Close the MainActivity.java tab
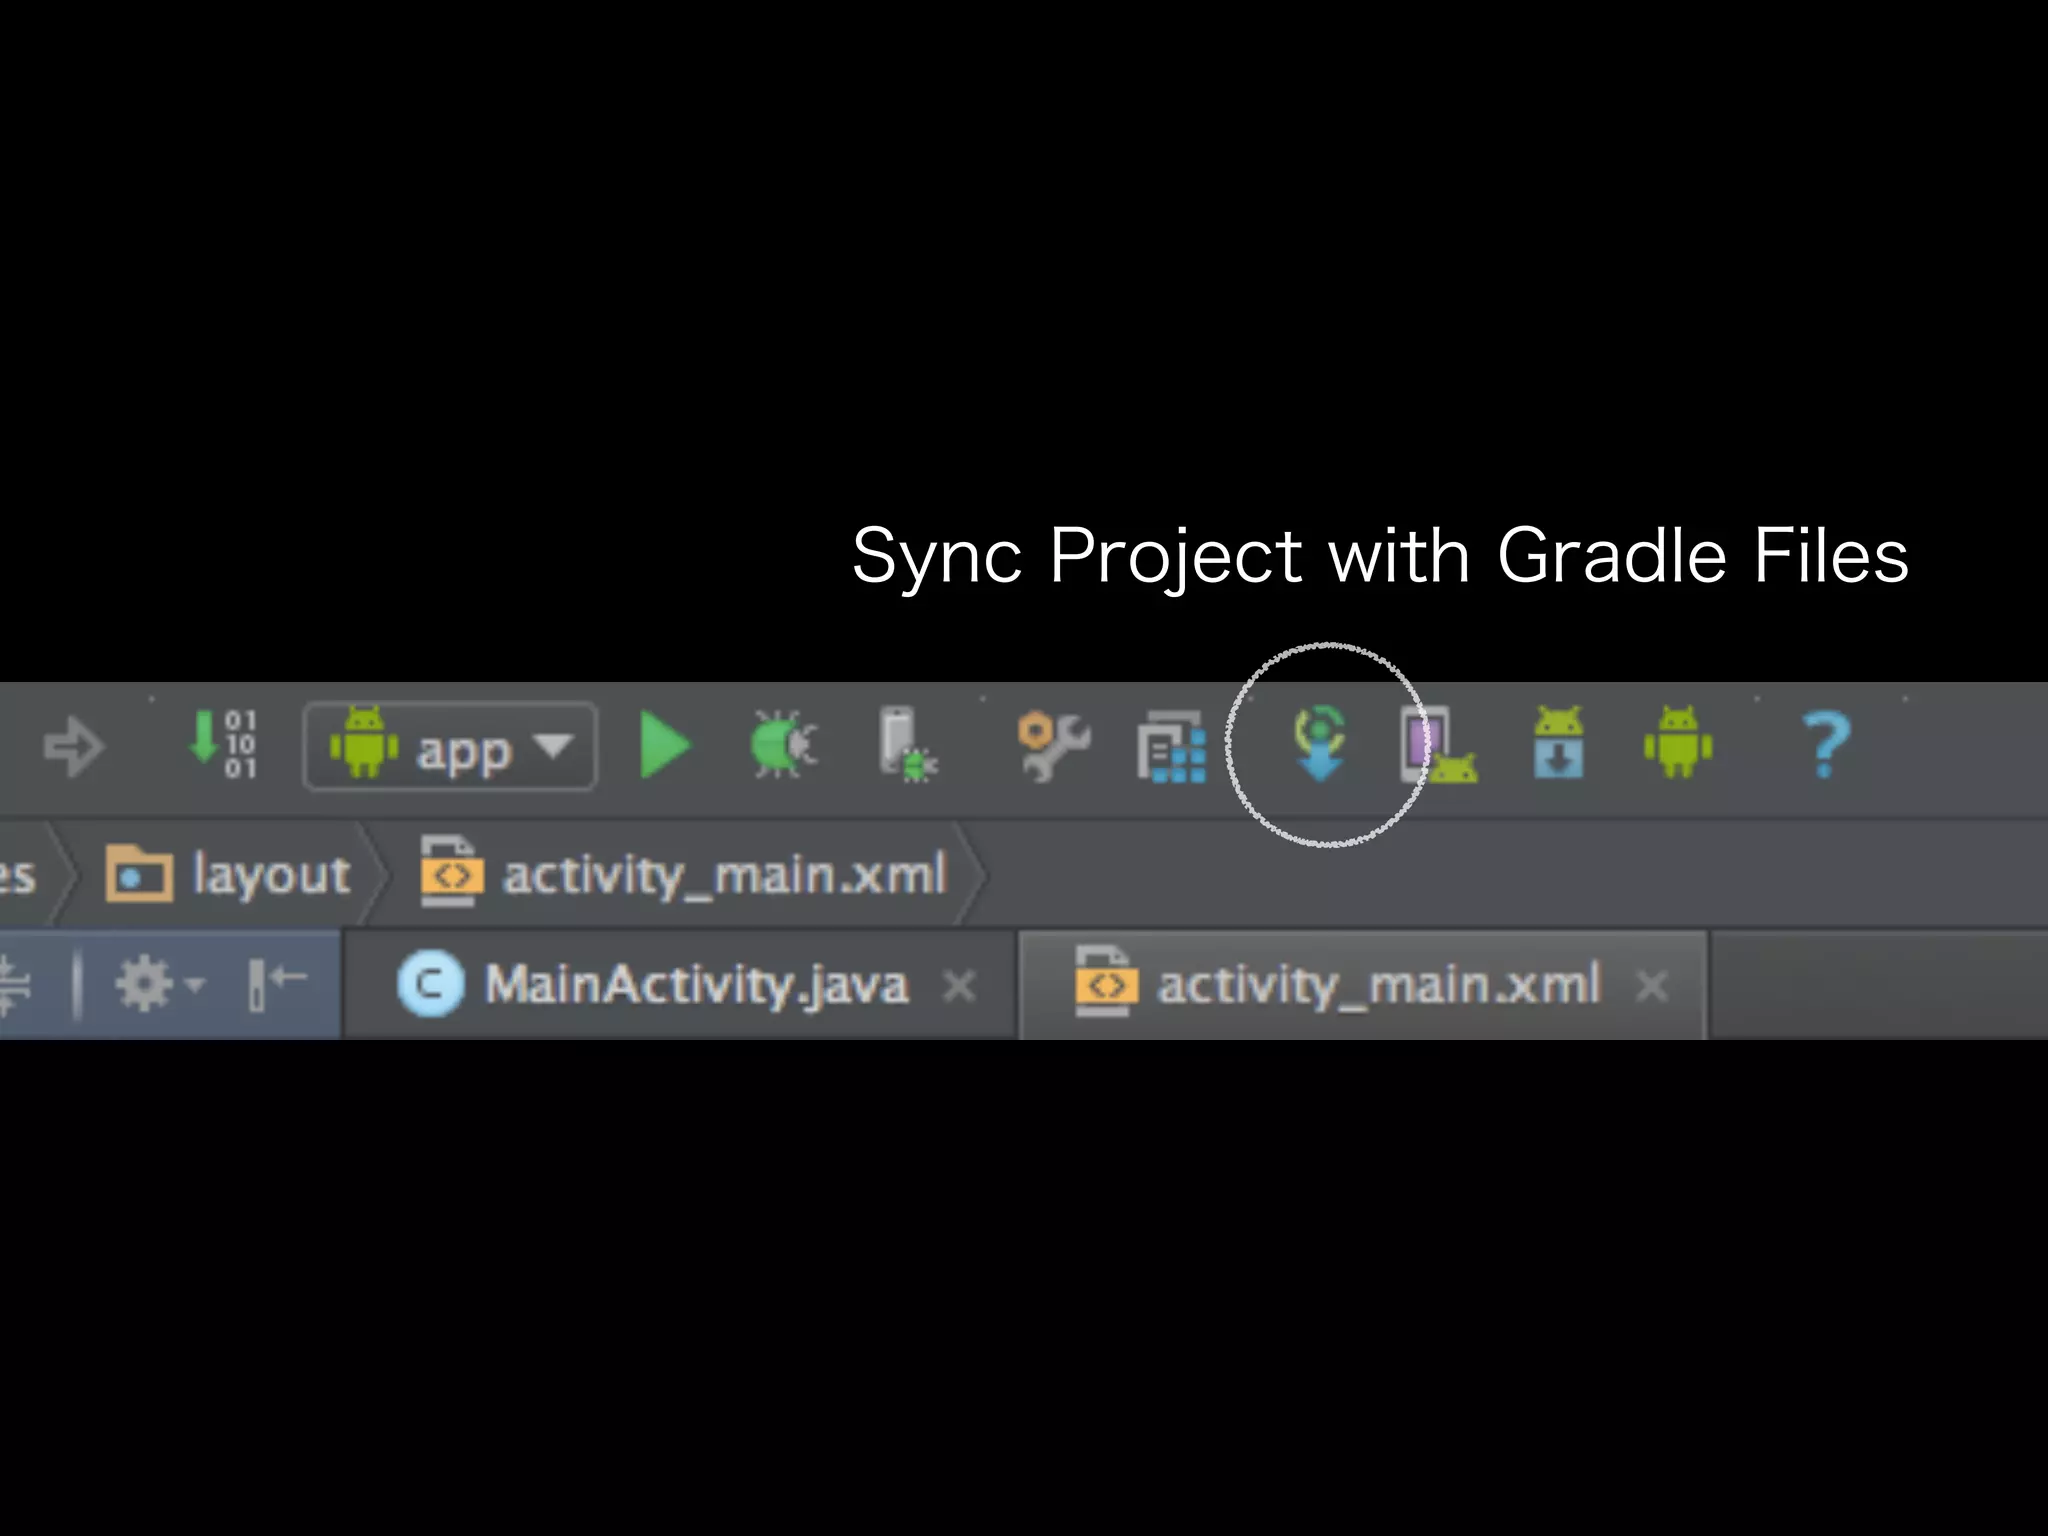 point(959,987)
